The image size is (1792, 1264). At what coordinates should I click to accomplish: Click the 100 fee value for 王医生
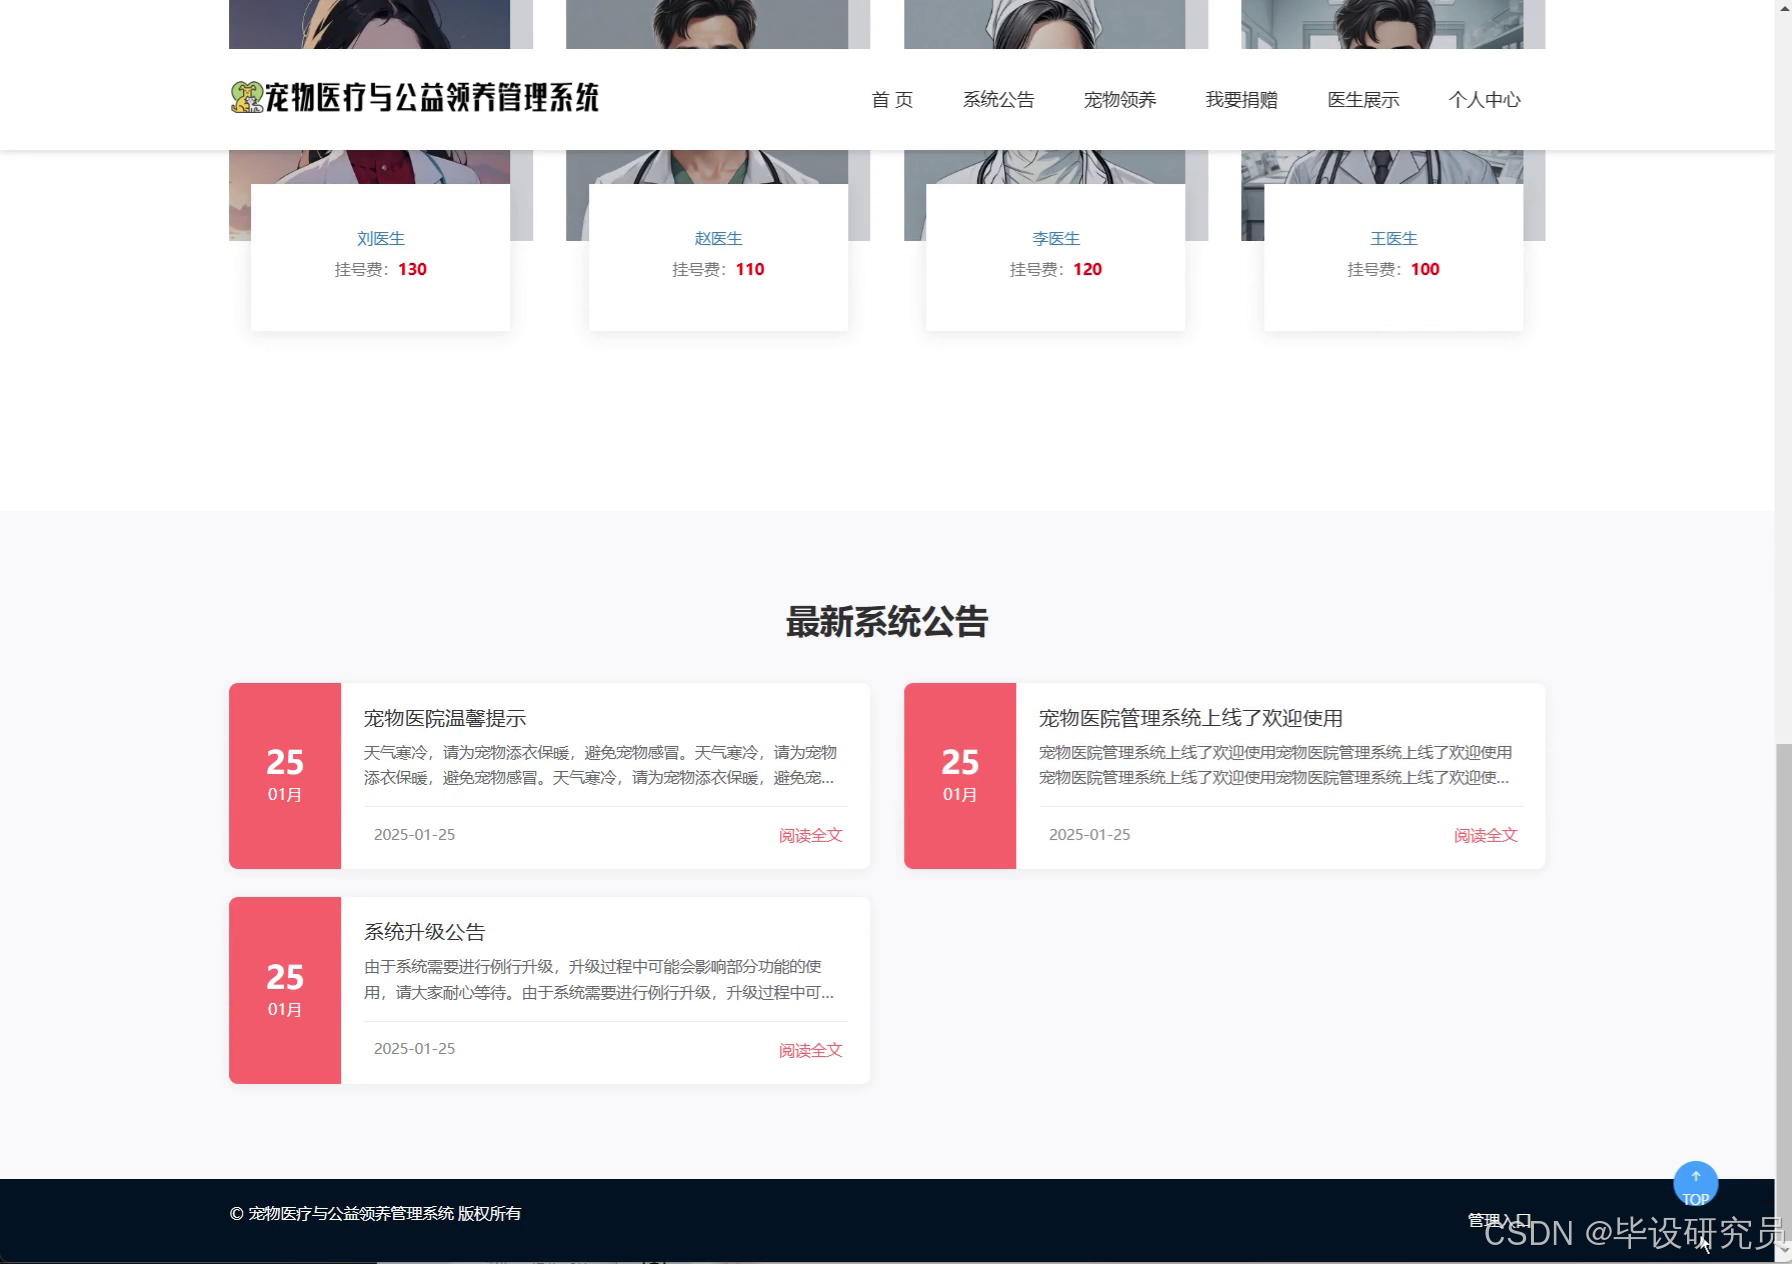pos(1425,269)
